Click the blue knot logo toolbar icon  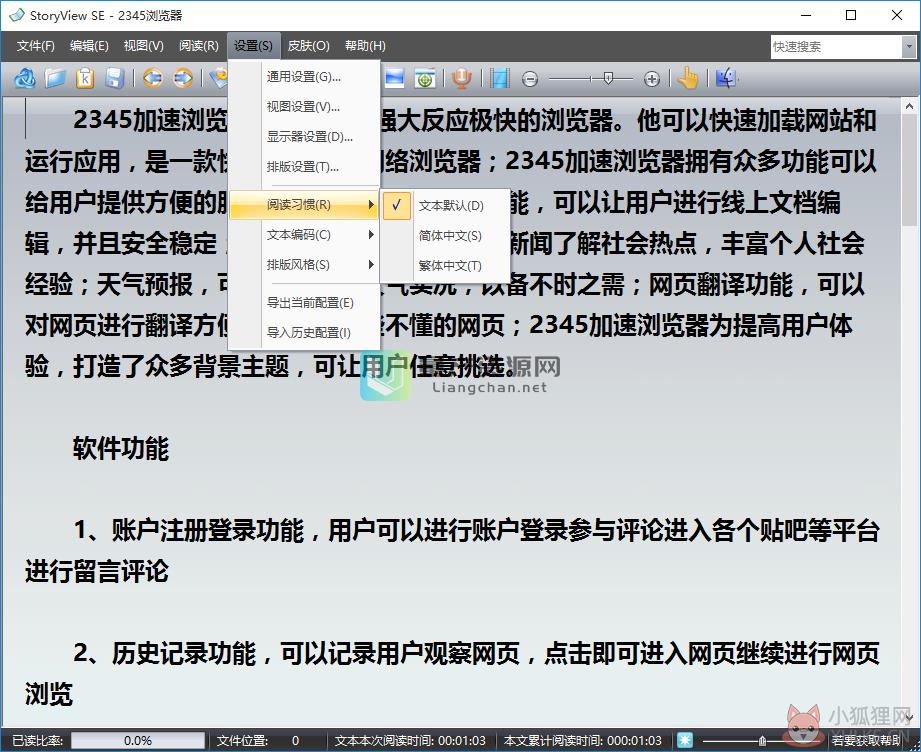[25, 78]
